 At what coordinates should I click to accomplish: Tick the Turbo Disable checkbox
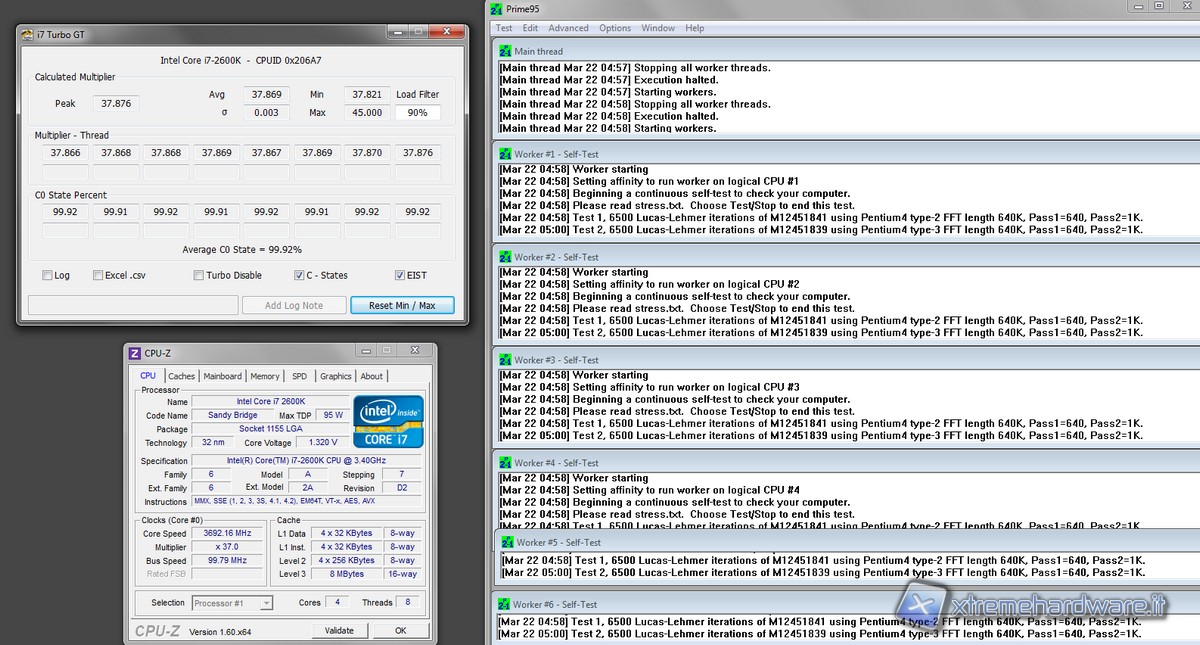tap(199, 276)
